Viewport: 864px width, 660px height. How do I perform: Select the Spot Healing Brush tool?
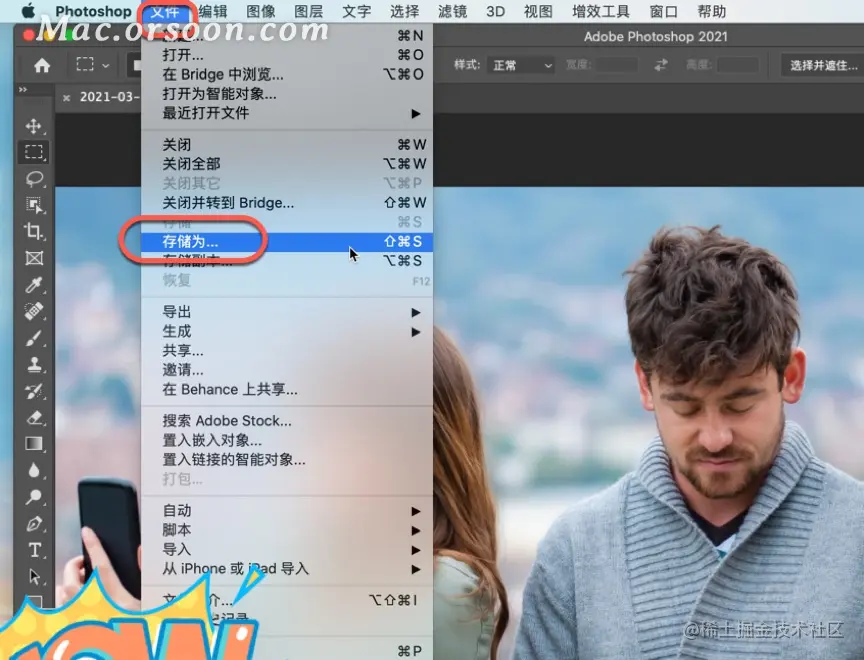[x=34, y=311]
